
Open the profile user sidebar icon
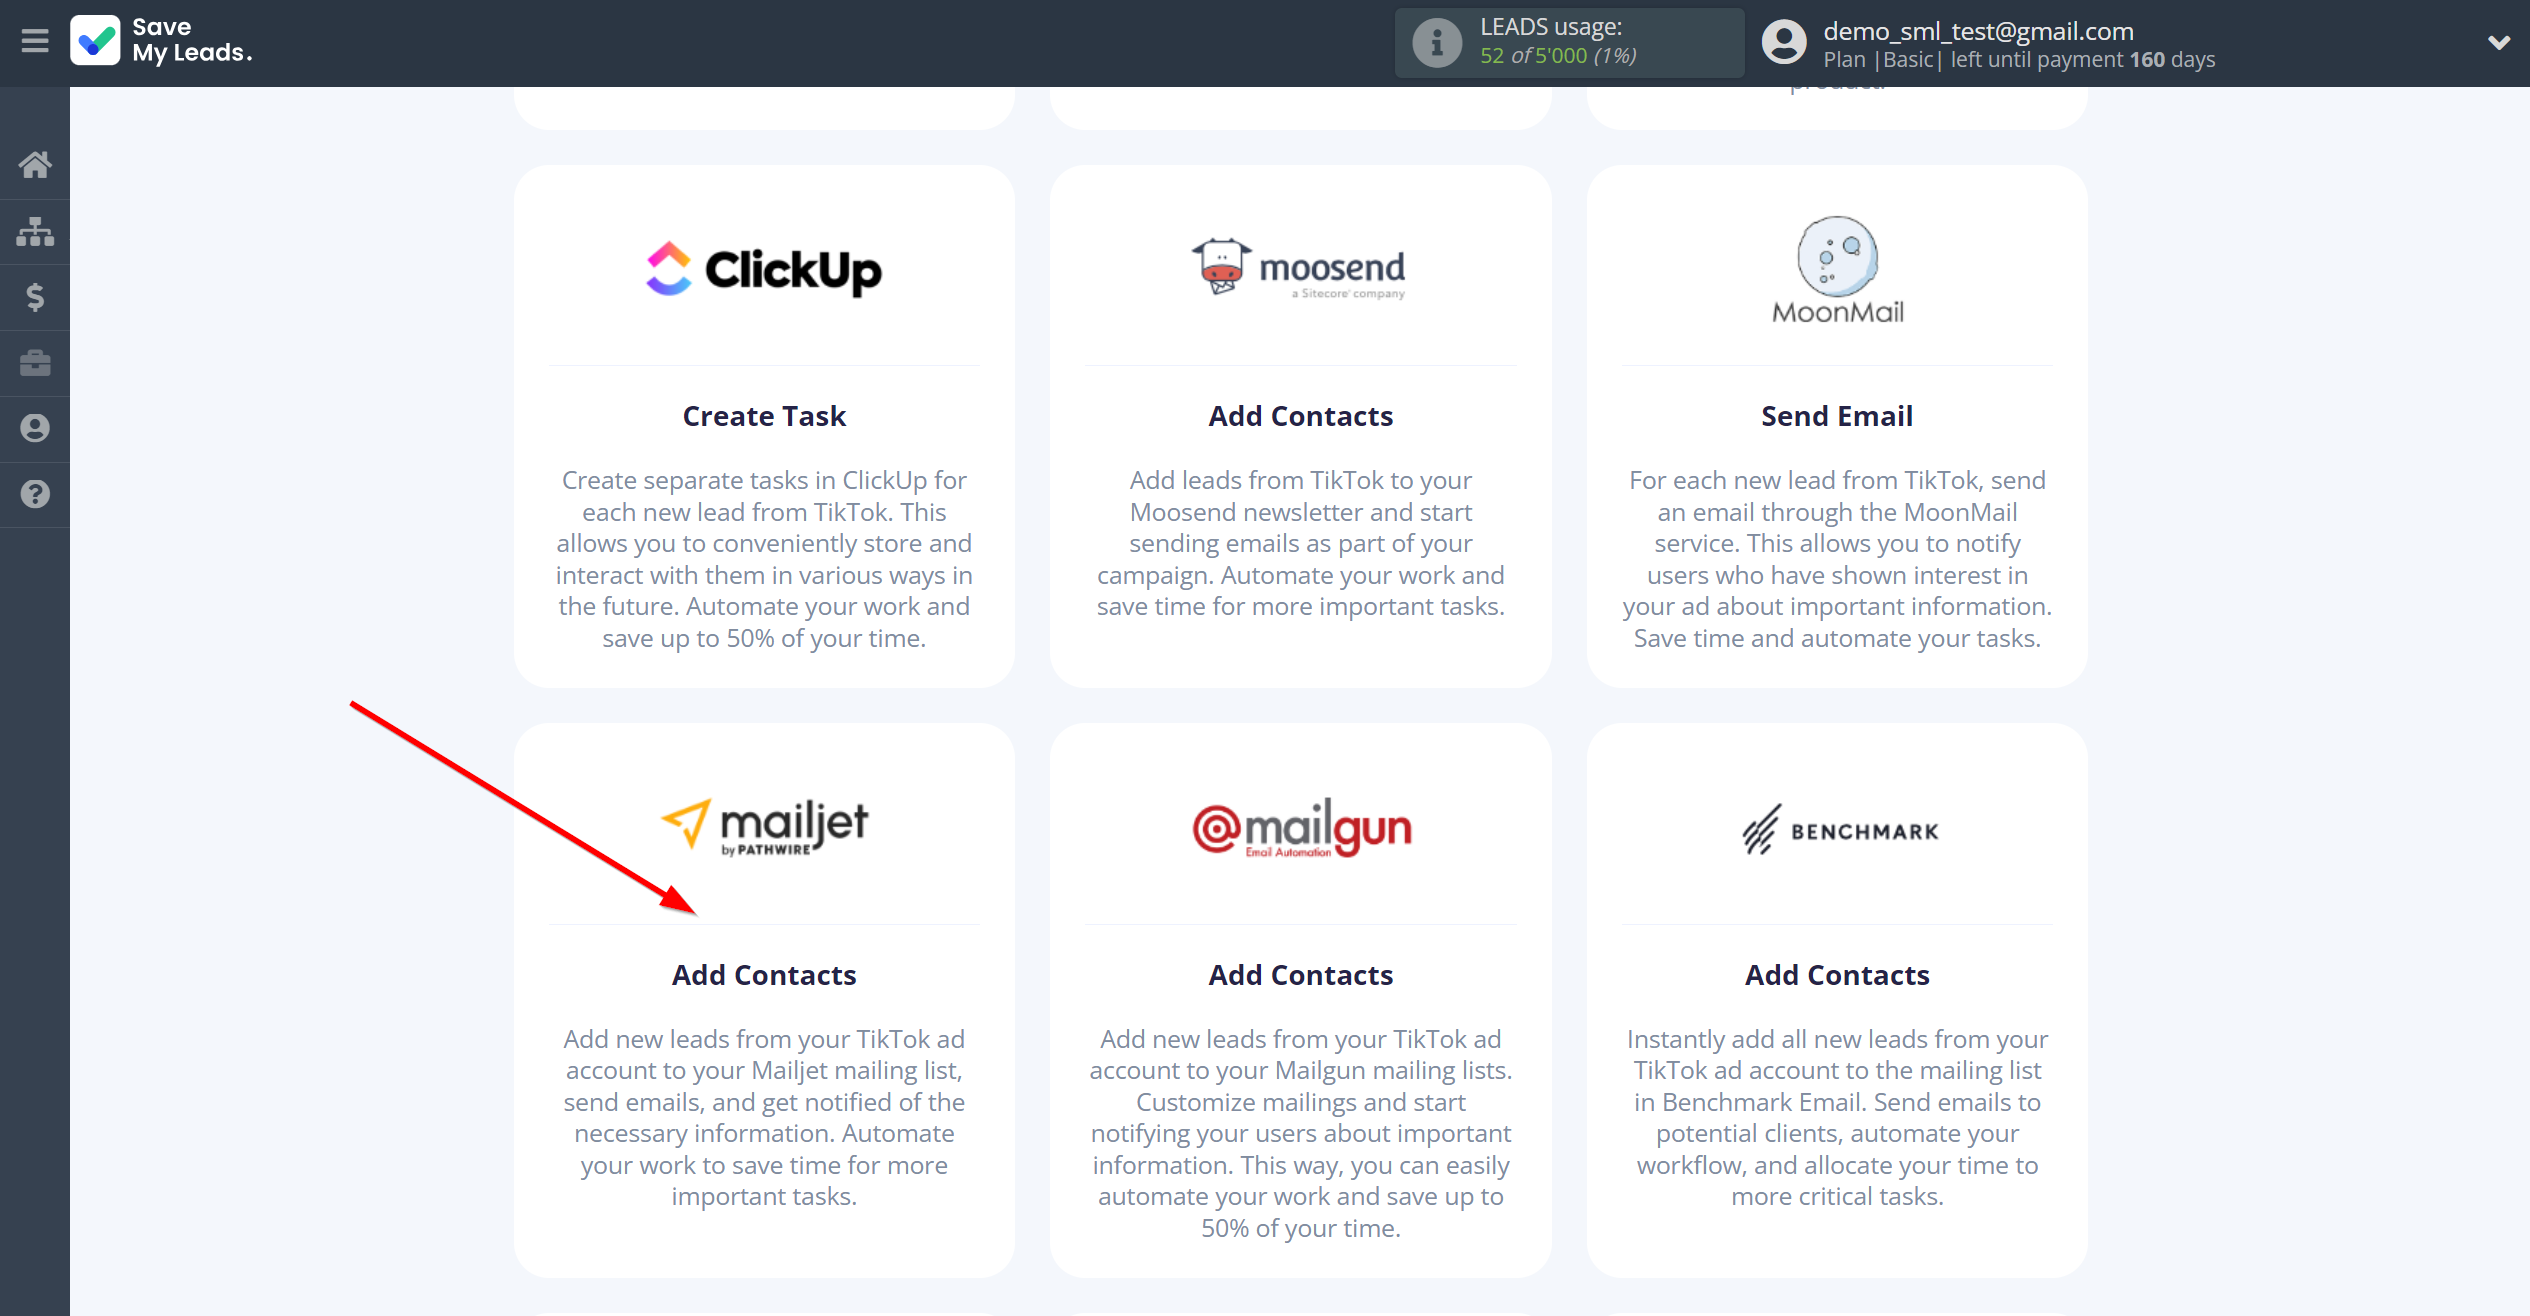pos(35,428)
